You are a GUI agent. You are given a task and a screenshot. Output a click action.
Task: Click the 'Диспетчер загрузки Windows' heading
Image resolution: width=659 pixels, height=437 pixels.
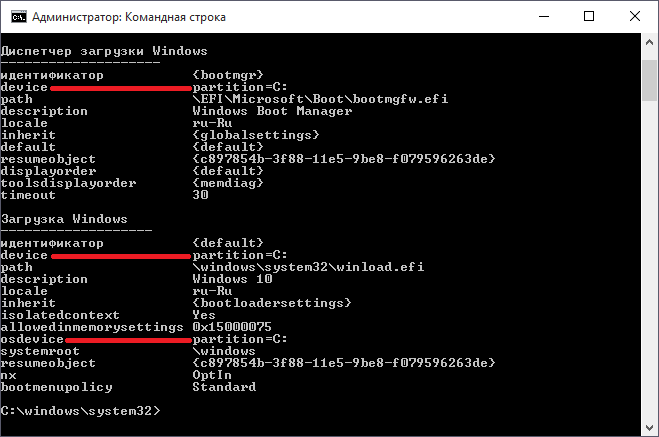(104, 50)
